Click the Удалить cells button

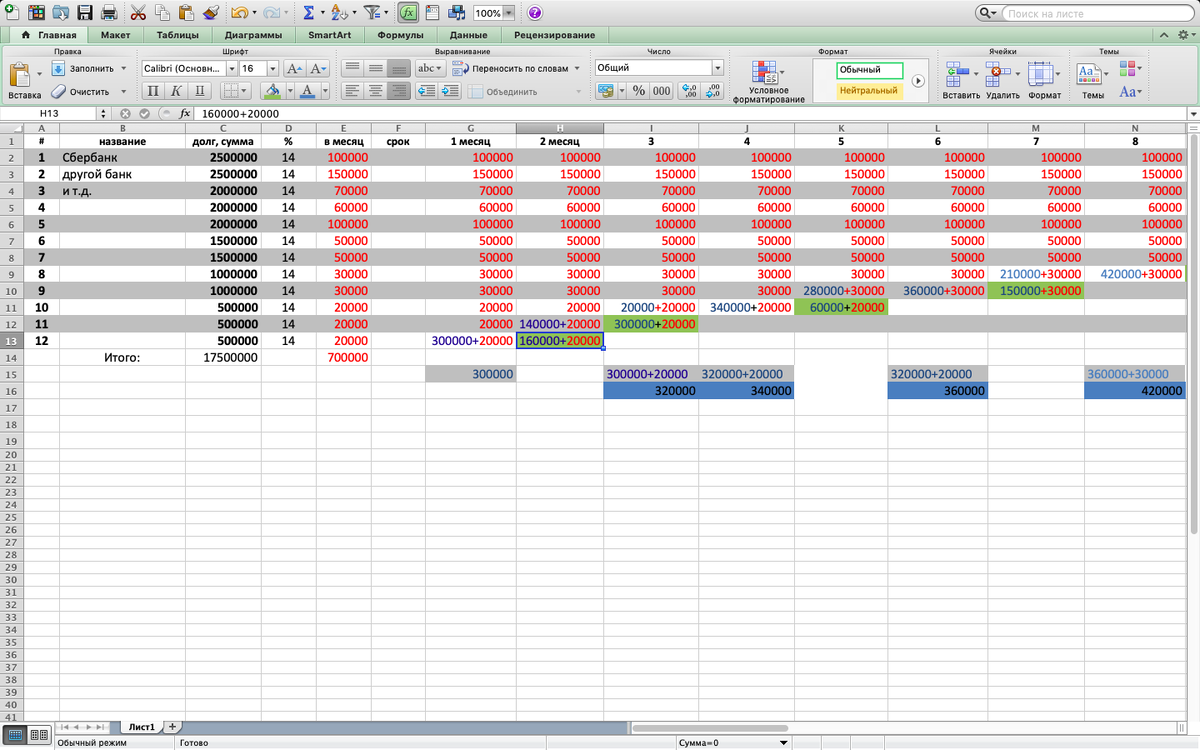coord(1002,82)
